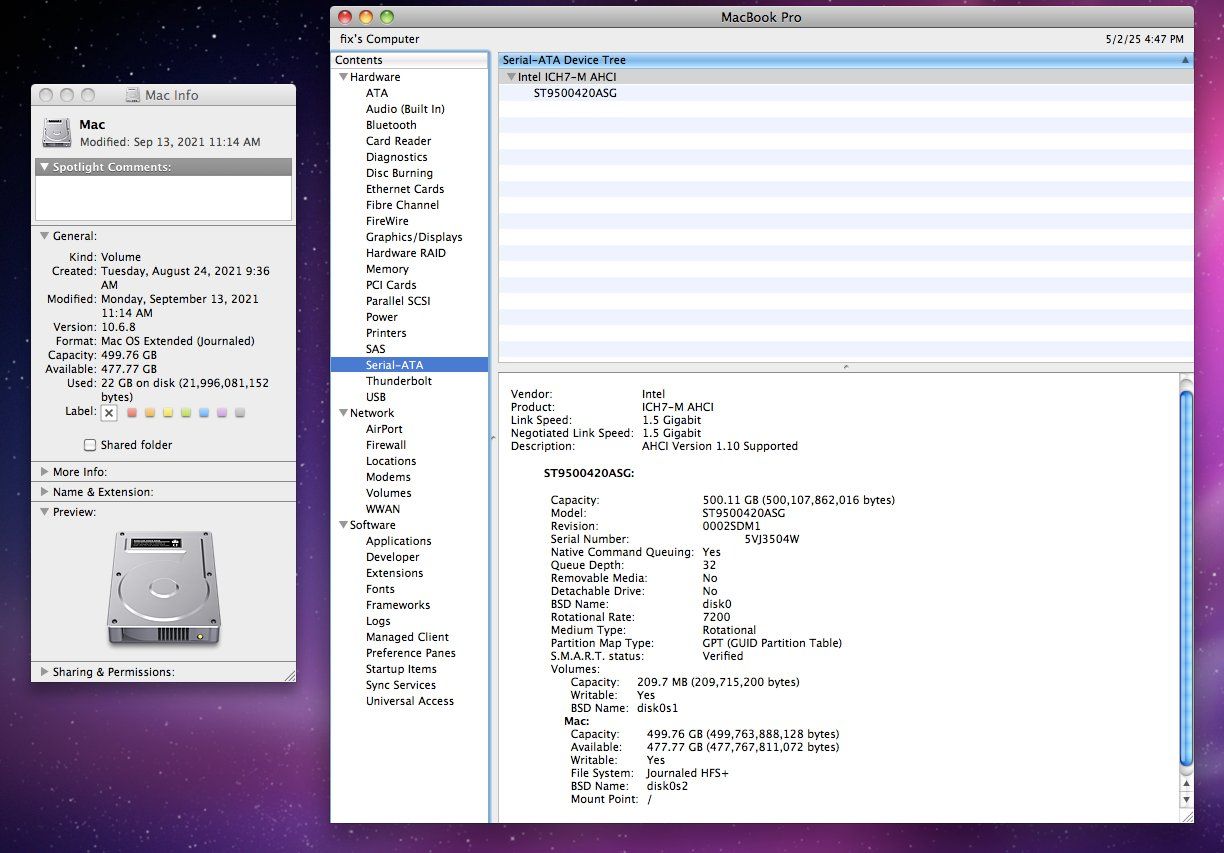Select Audio (Built In) in contents
This screenshot has width=1224, height=853.
point(405,109)
